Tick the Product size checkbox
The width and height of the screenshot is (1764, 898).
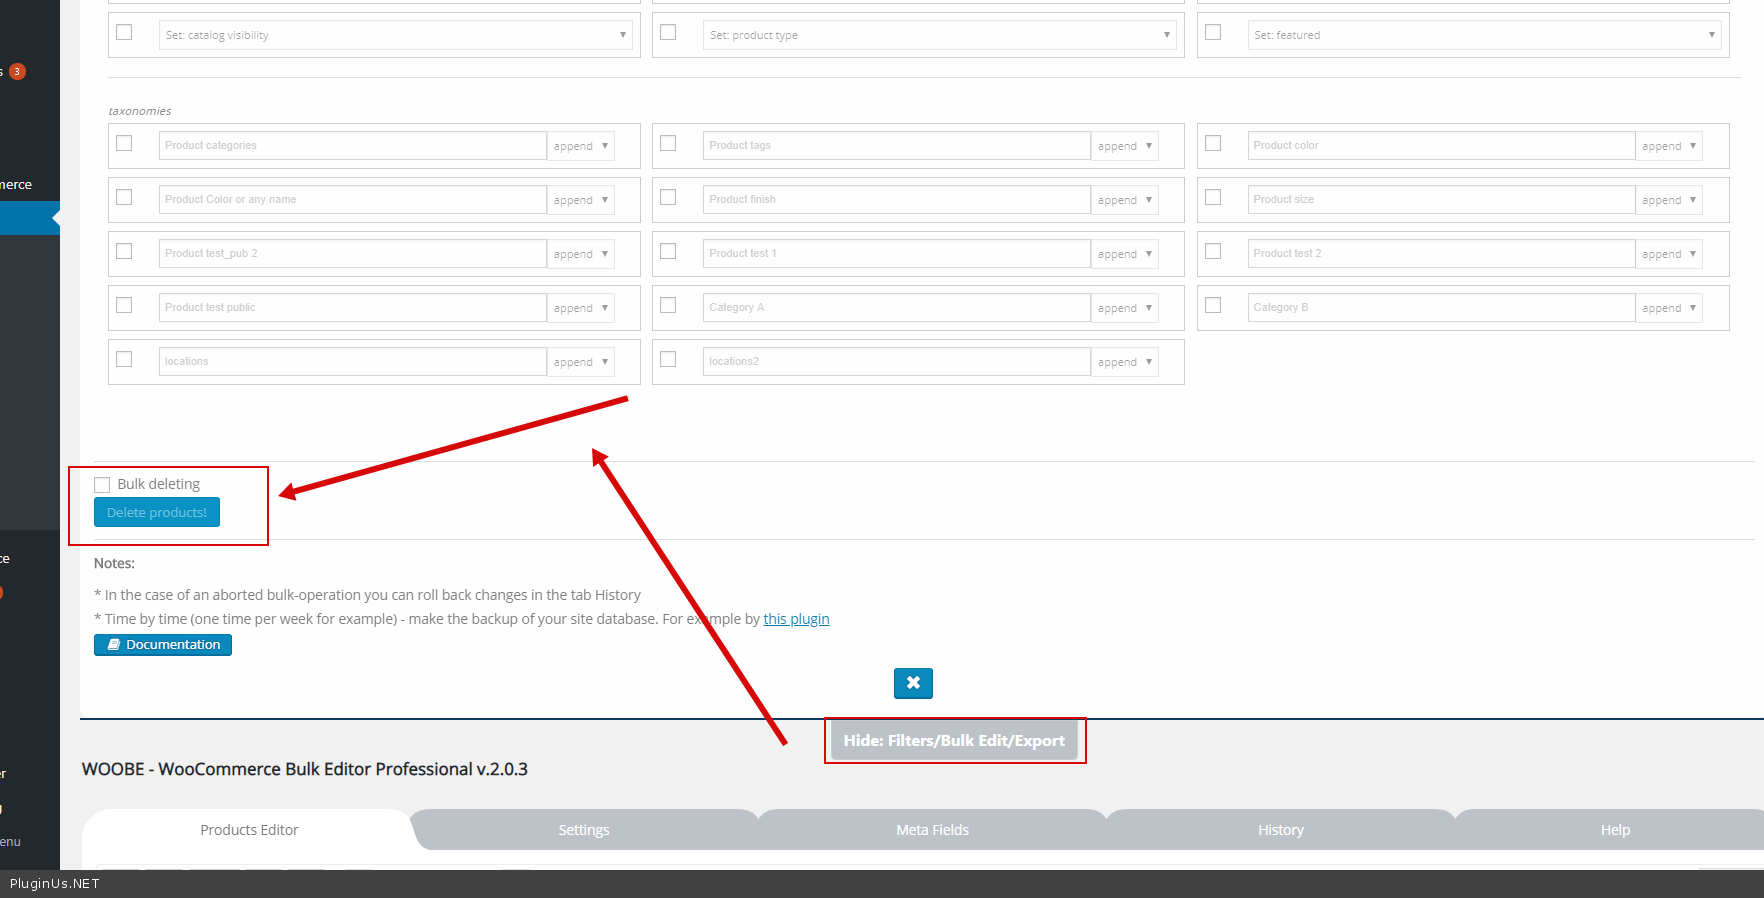pos(1213,197)
